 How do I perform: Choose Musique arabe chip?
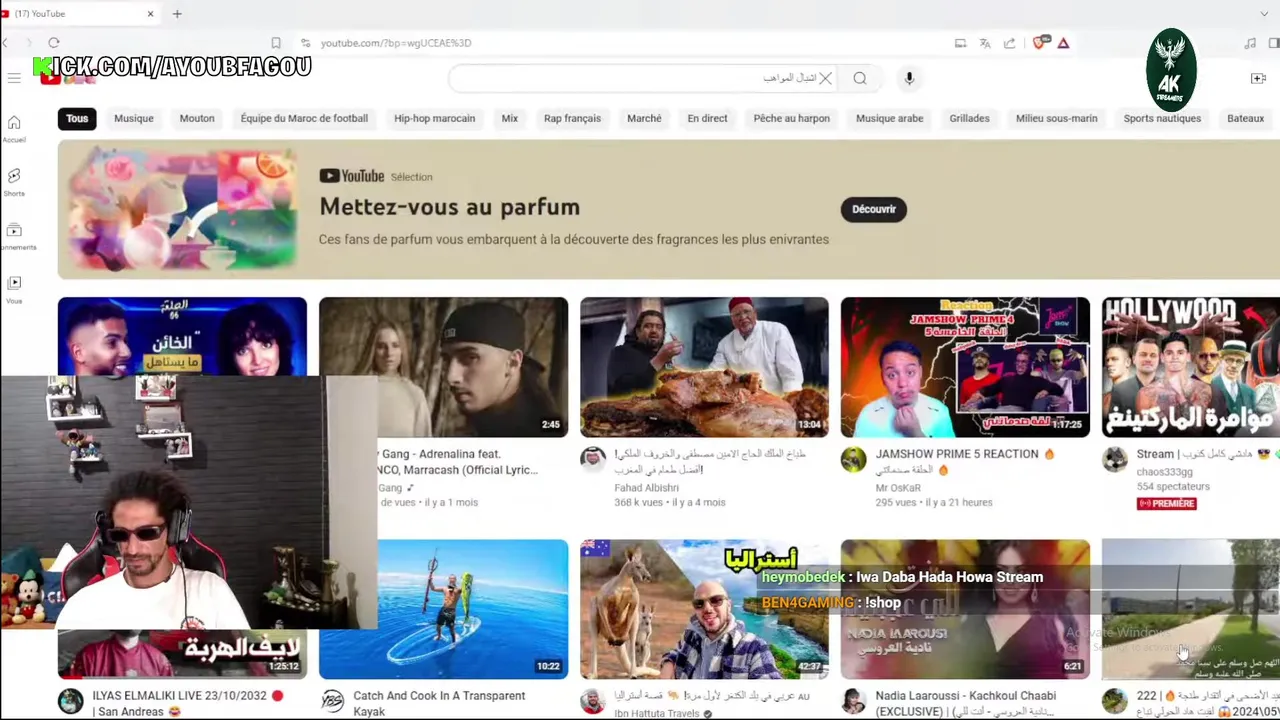[889, 118]
